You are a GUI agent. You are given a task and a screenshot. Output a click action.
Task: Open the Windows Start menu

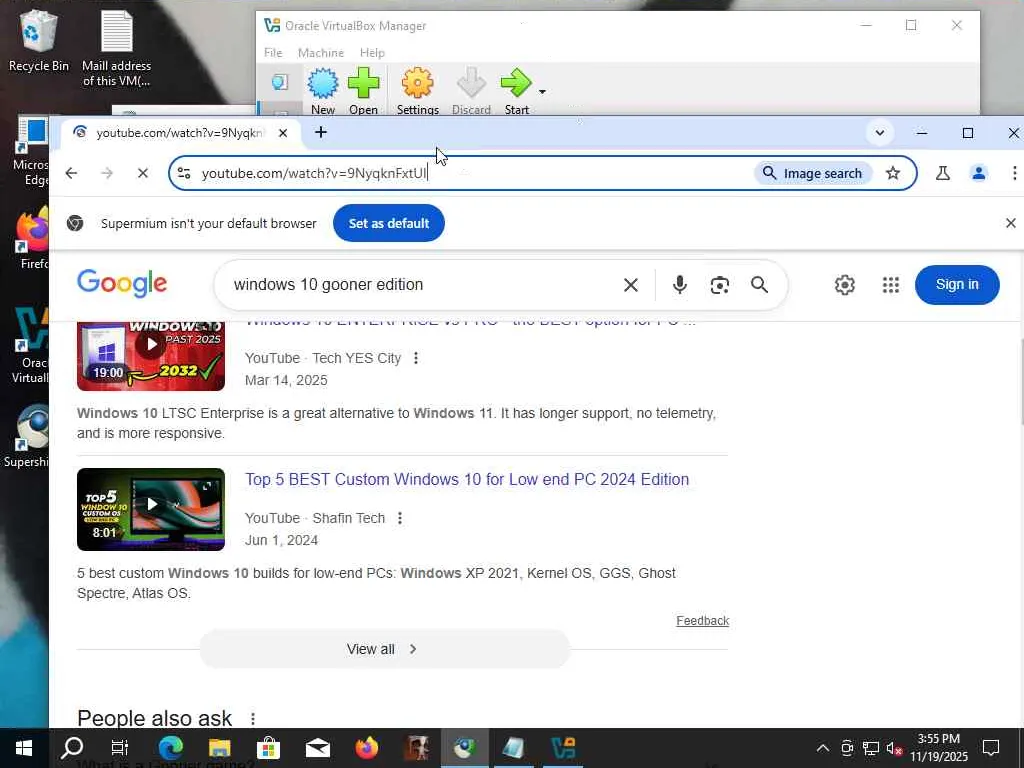click(x=24, y=748)
